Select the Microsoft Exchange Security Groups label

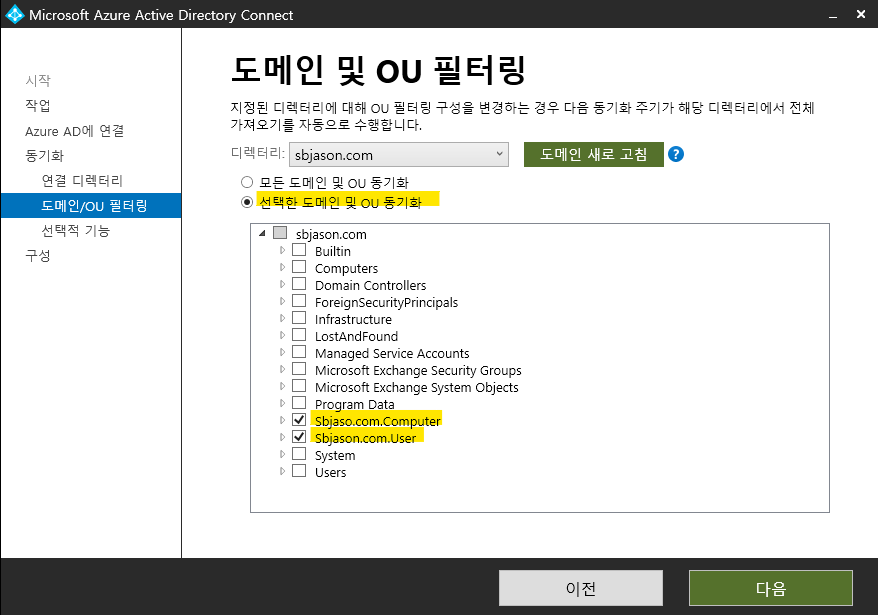coord(418,370)
